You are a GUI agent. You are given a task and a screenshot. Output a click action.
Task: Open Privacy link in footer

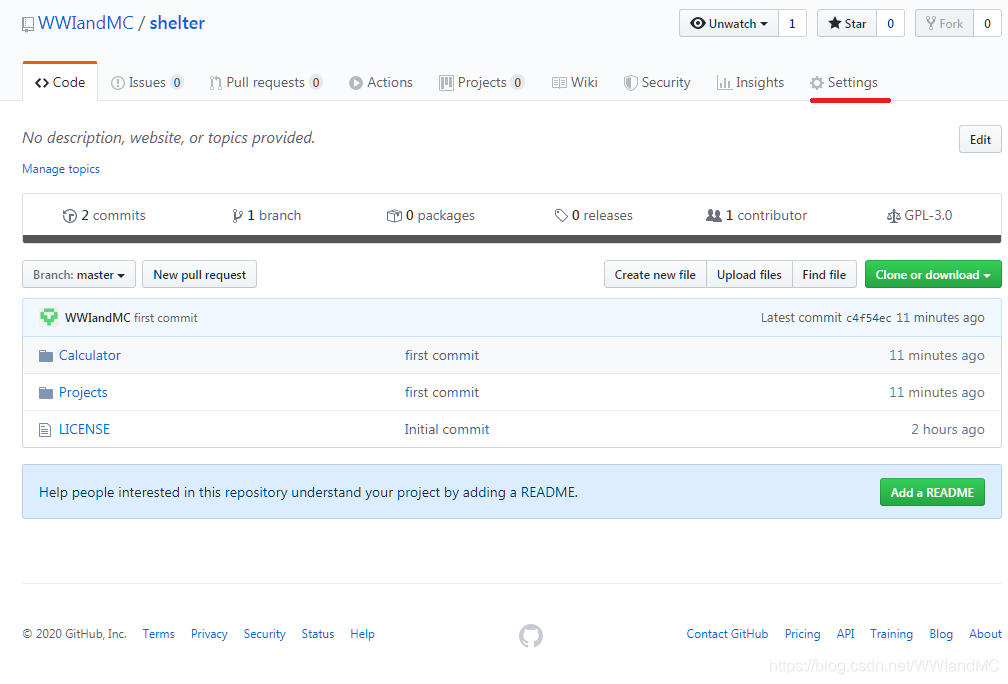point(210,634)
